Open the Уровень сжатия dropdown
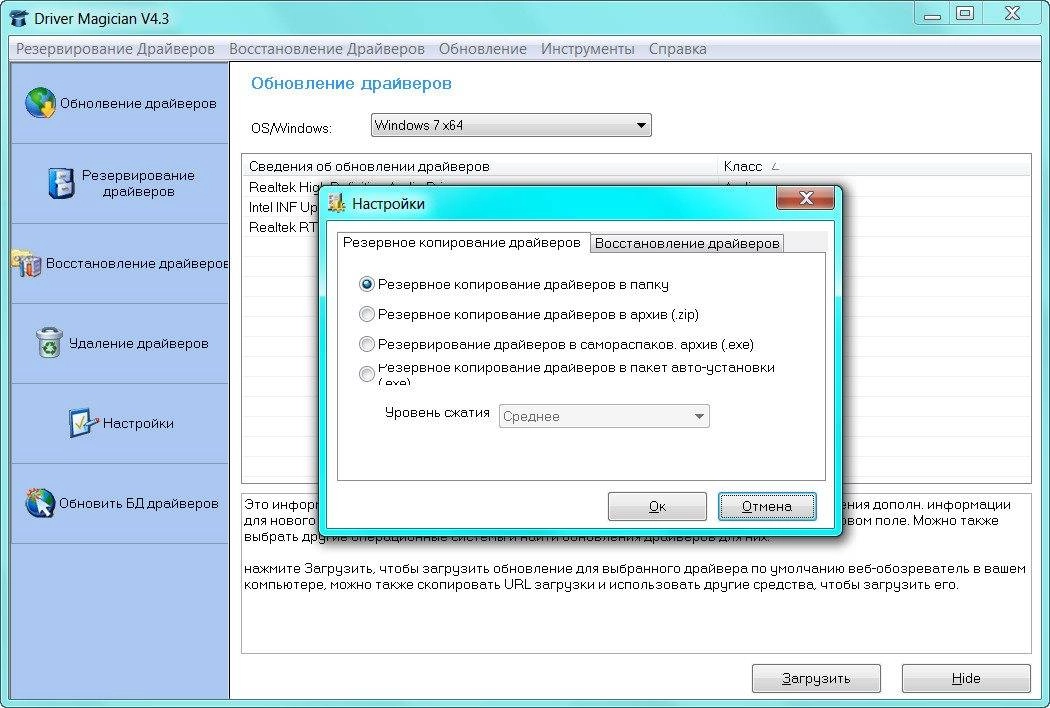The image size is (1050, 708). (x=604, y=416)
